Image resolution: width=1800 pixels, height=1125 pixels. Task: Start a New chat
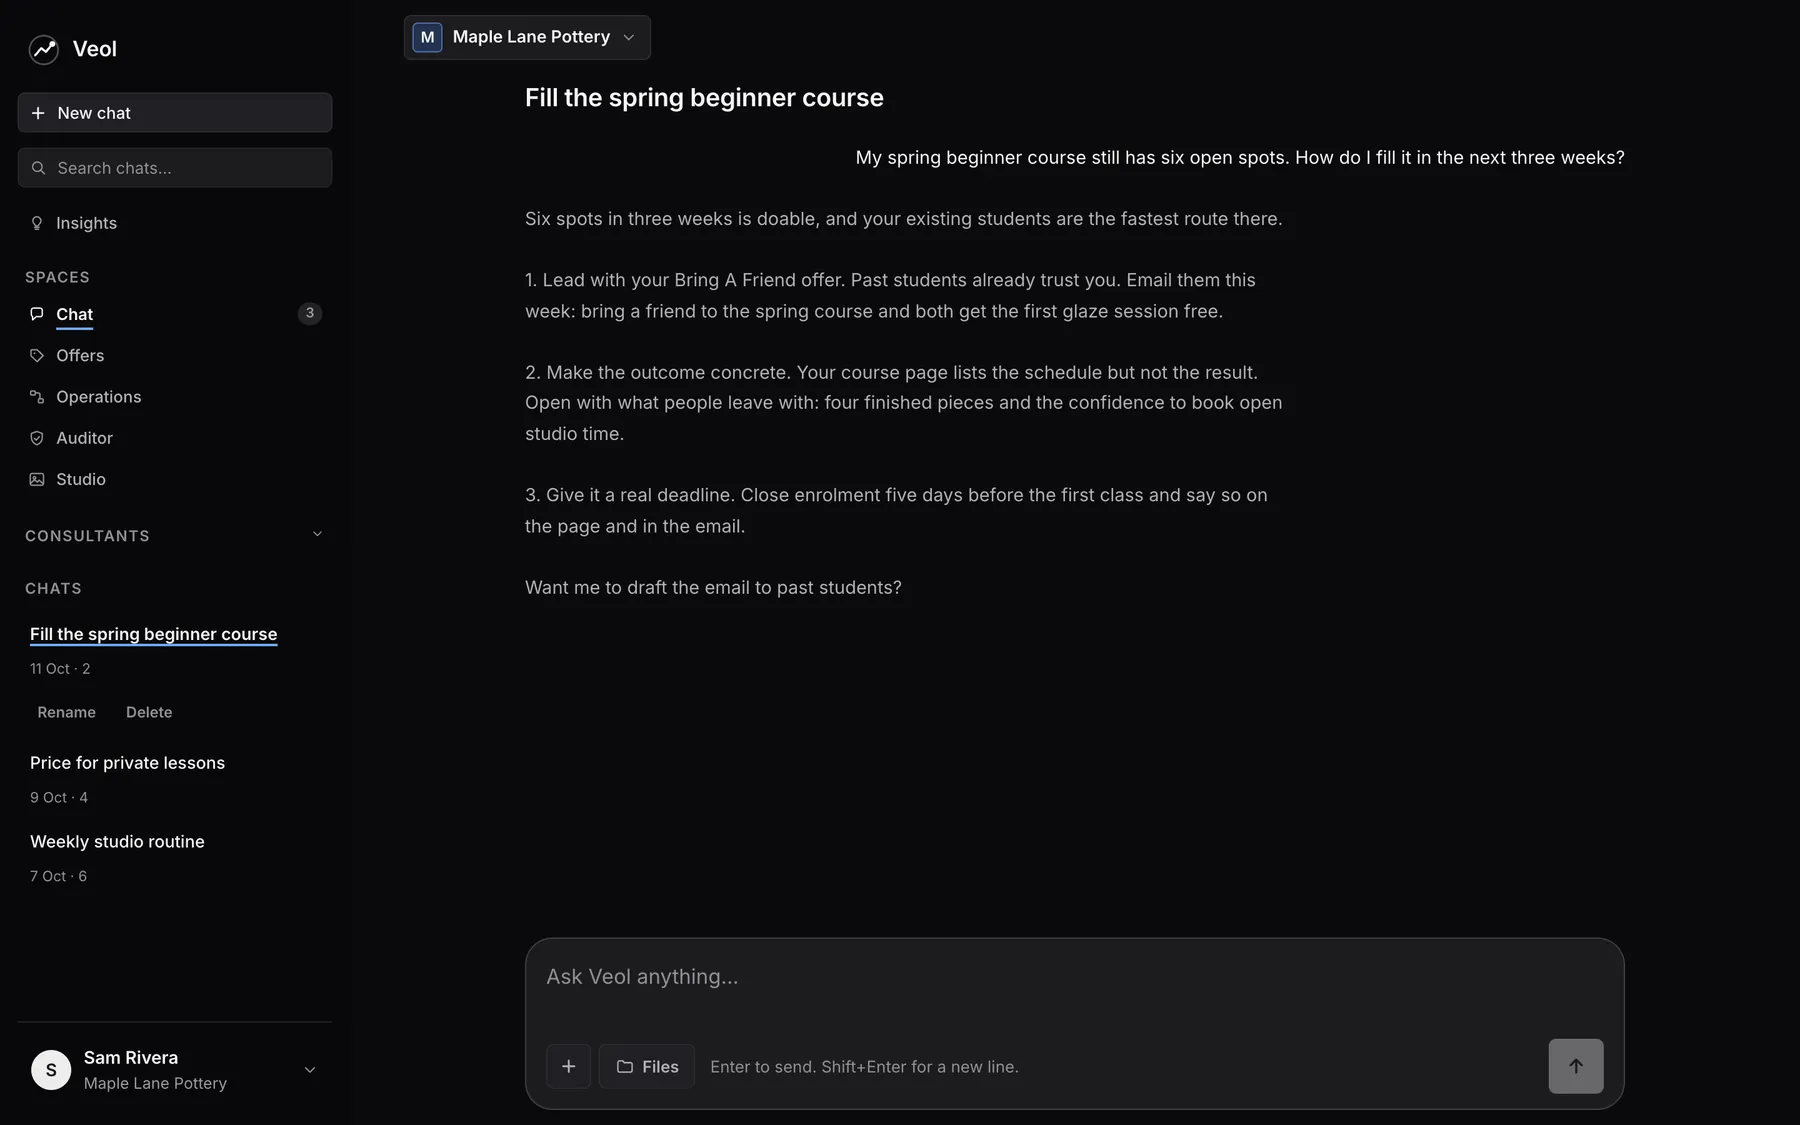tap(175, 113)
